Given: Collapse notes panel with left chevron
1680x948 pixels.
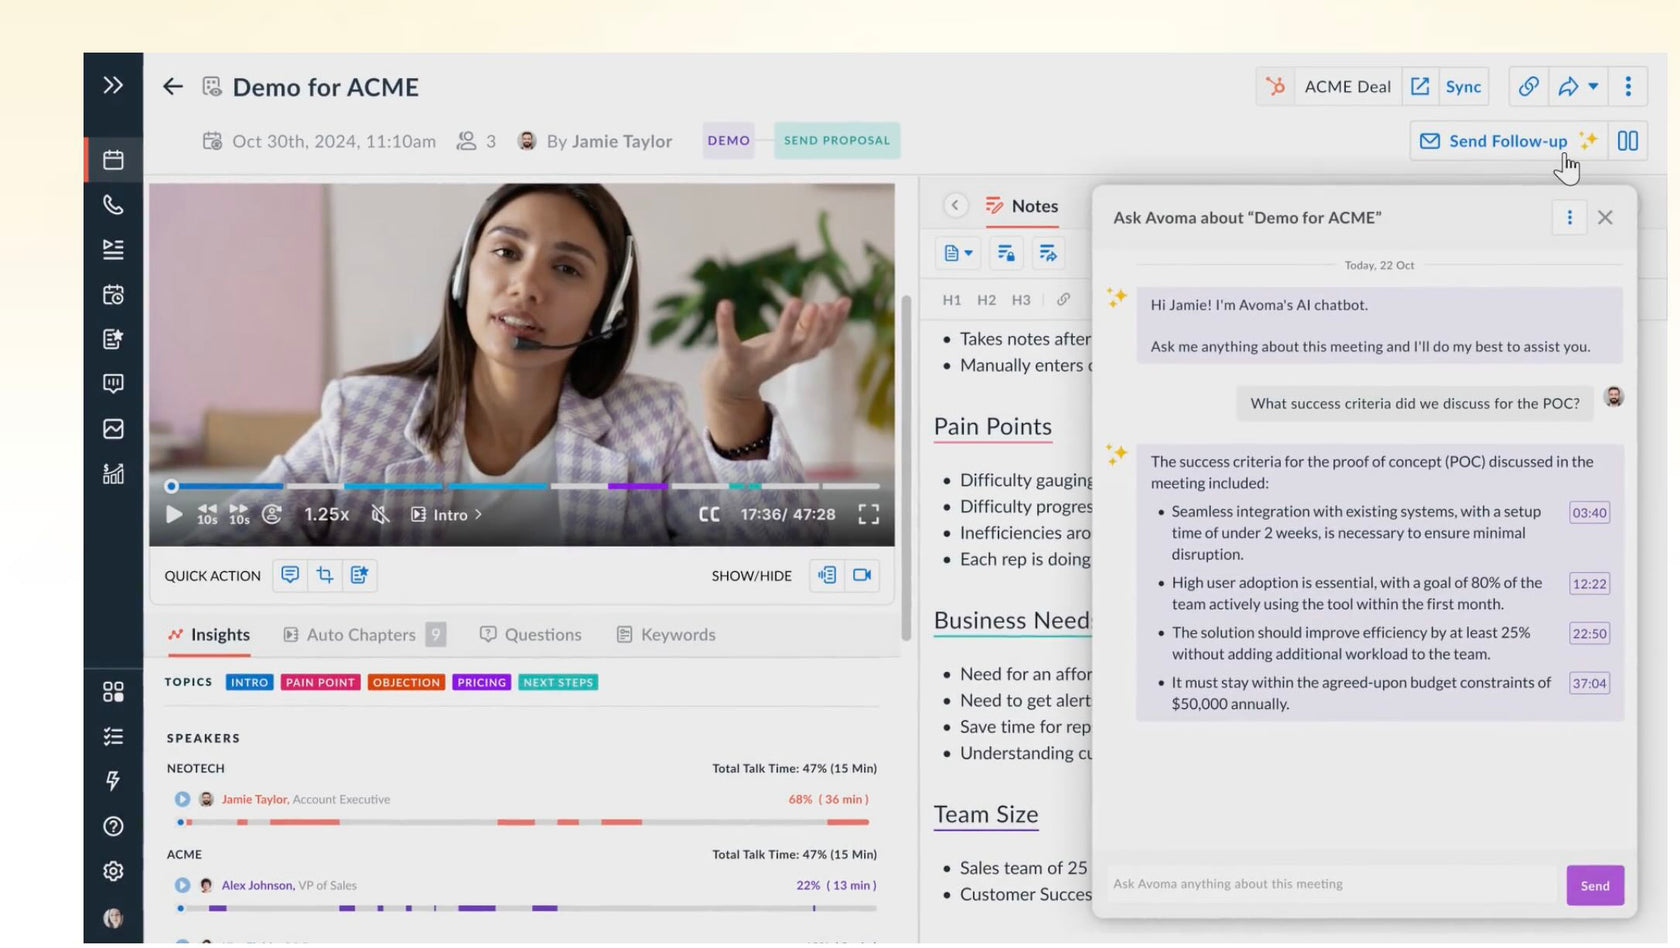Looking at the screenshot, I should pyautogui.click(x=955, y=205).
